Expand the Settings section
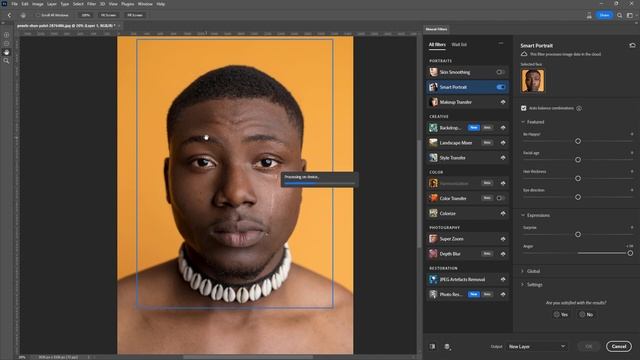Viewport: 640px width, 360px height. (523, 284)
